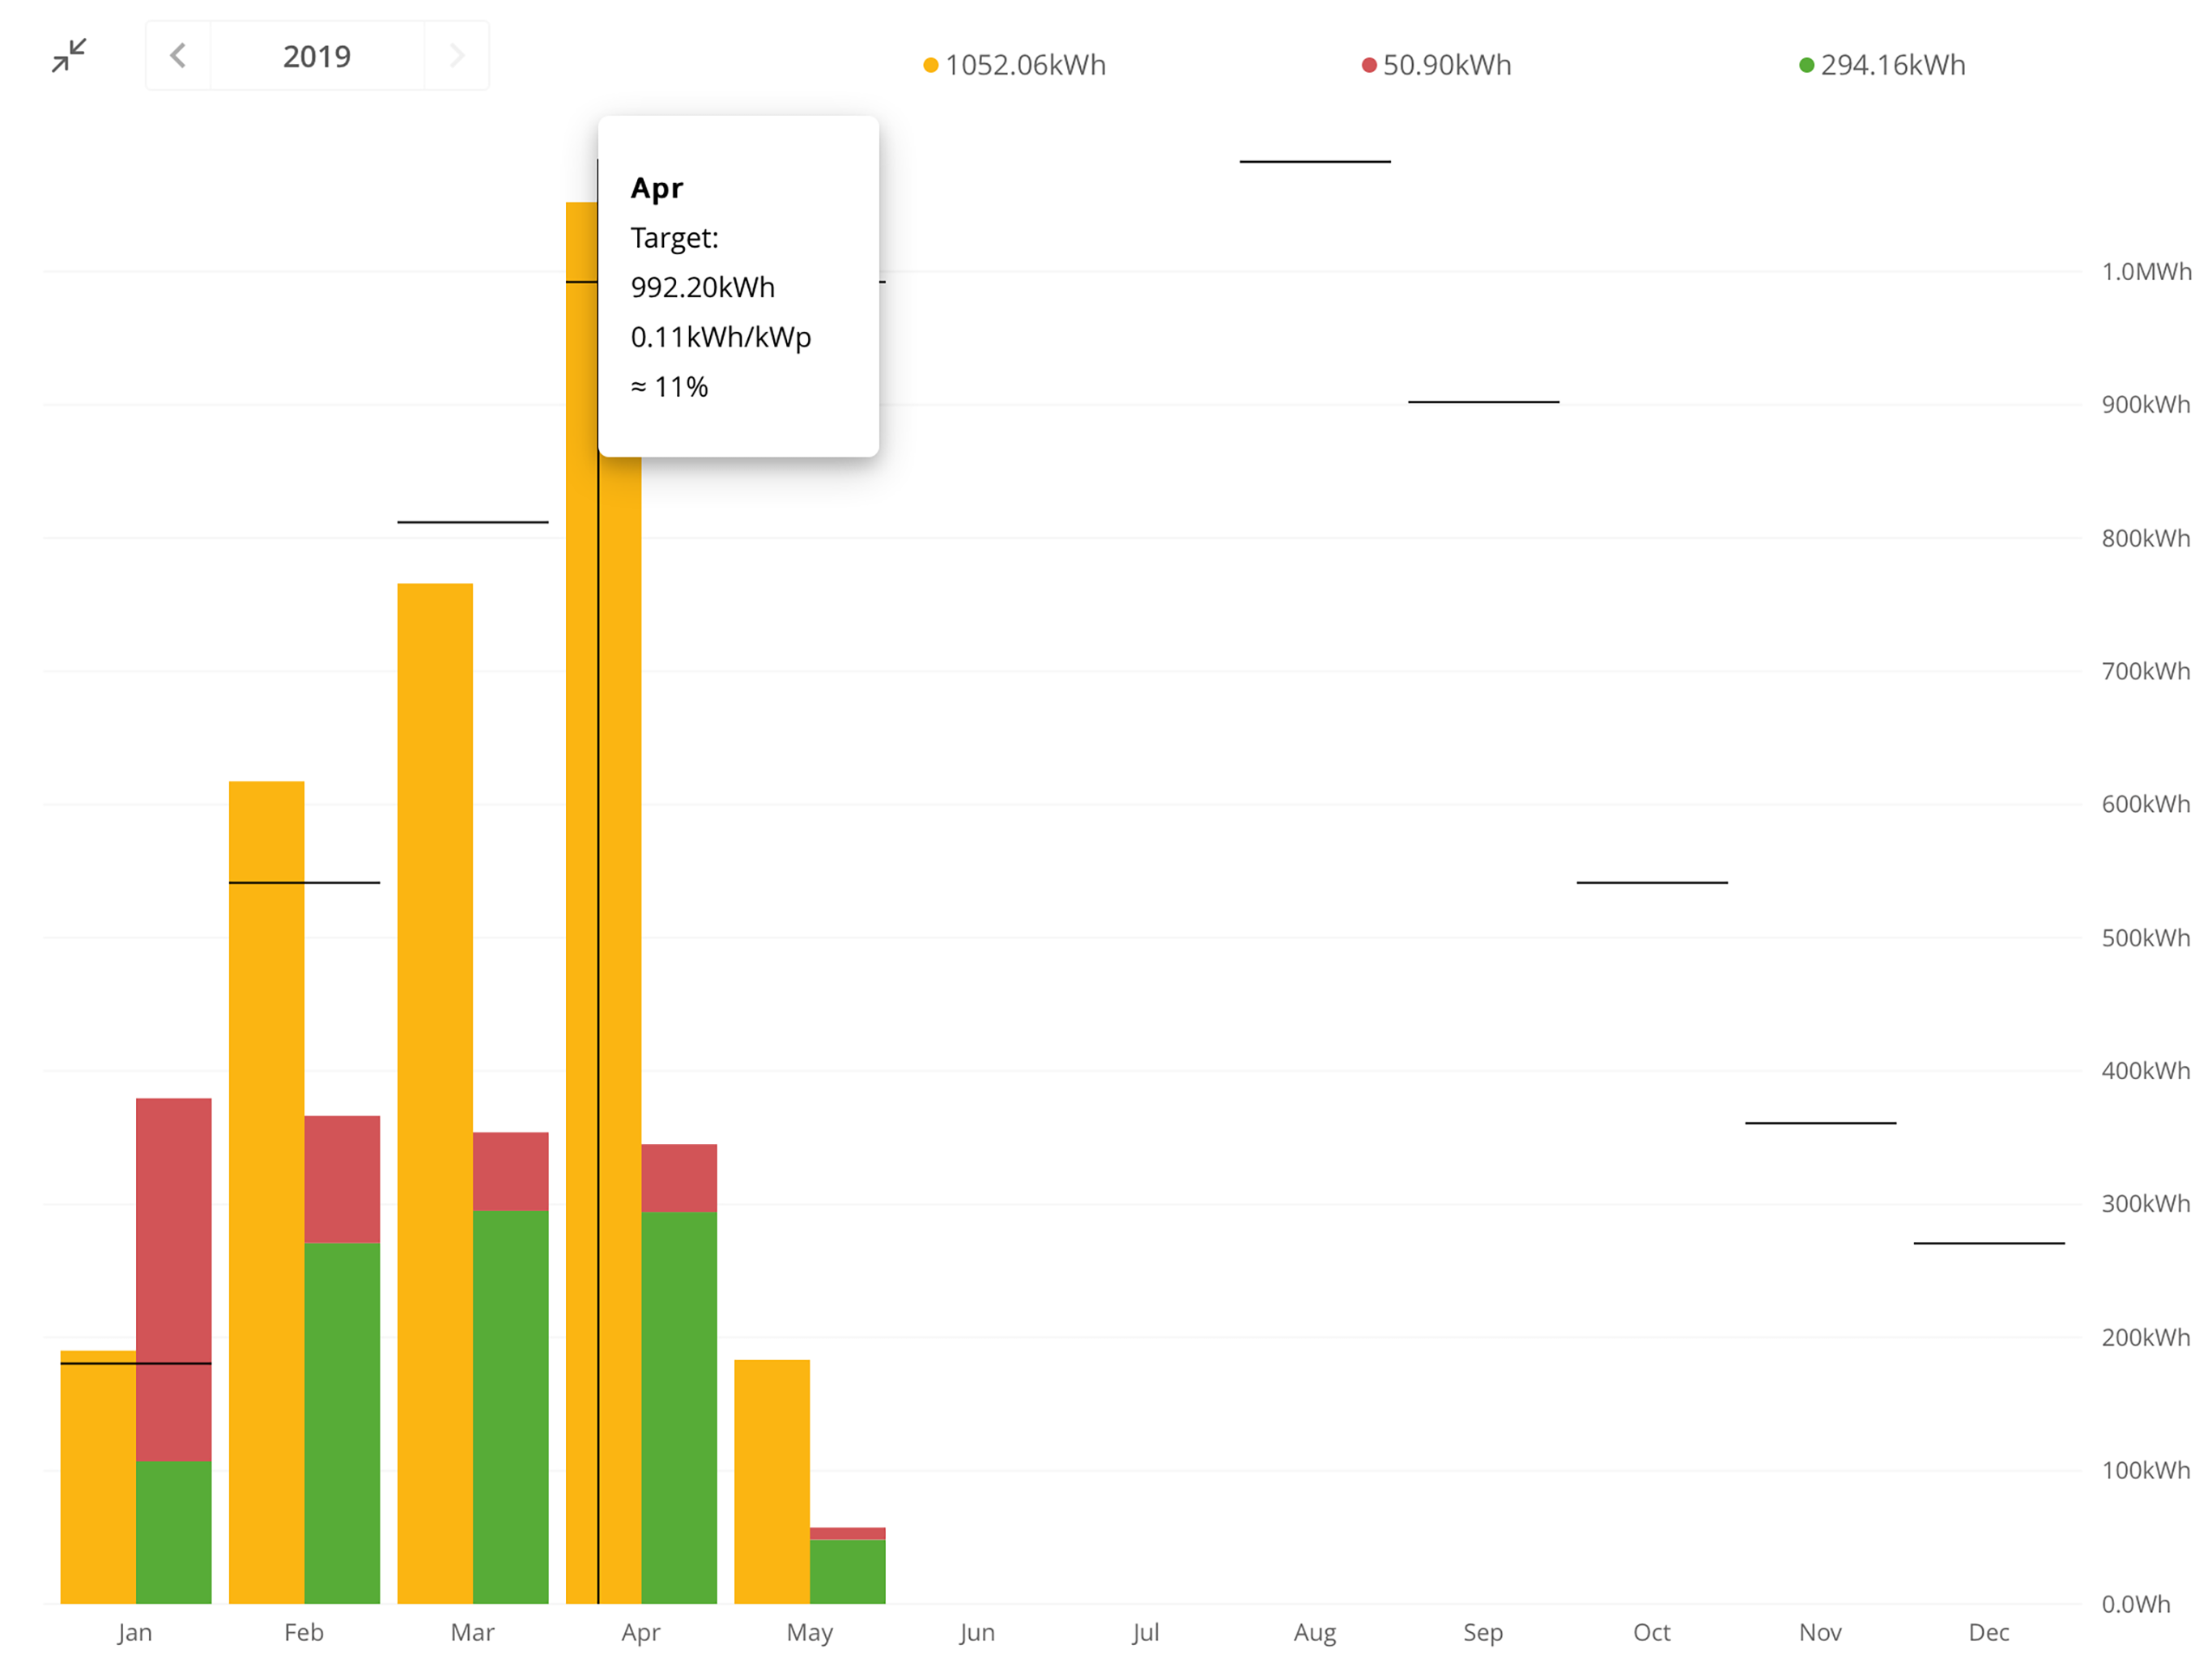The height and width of the screenshot is (1658, 2212).
Task: Toggle the green 294.16kWh legend series
Action: point(1892,65)
